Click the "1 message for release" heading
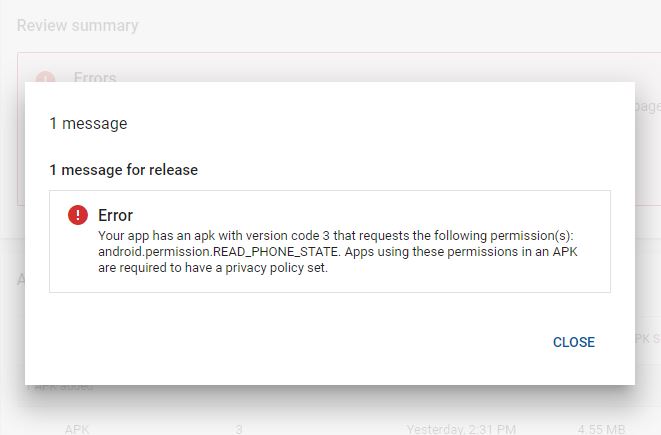Image resolution: width=661 pixels, height=435 pixels. pos(124,170)
